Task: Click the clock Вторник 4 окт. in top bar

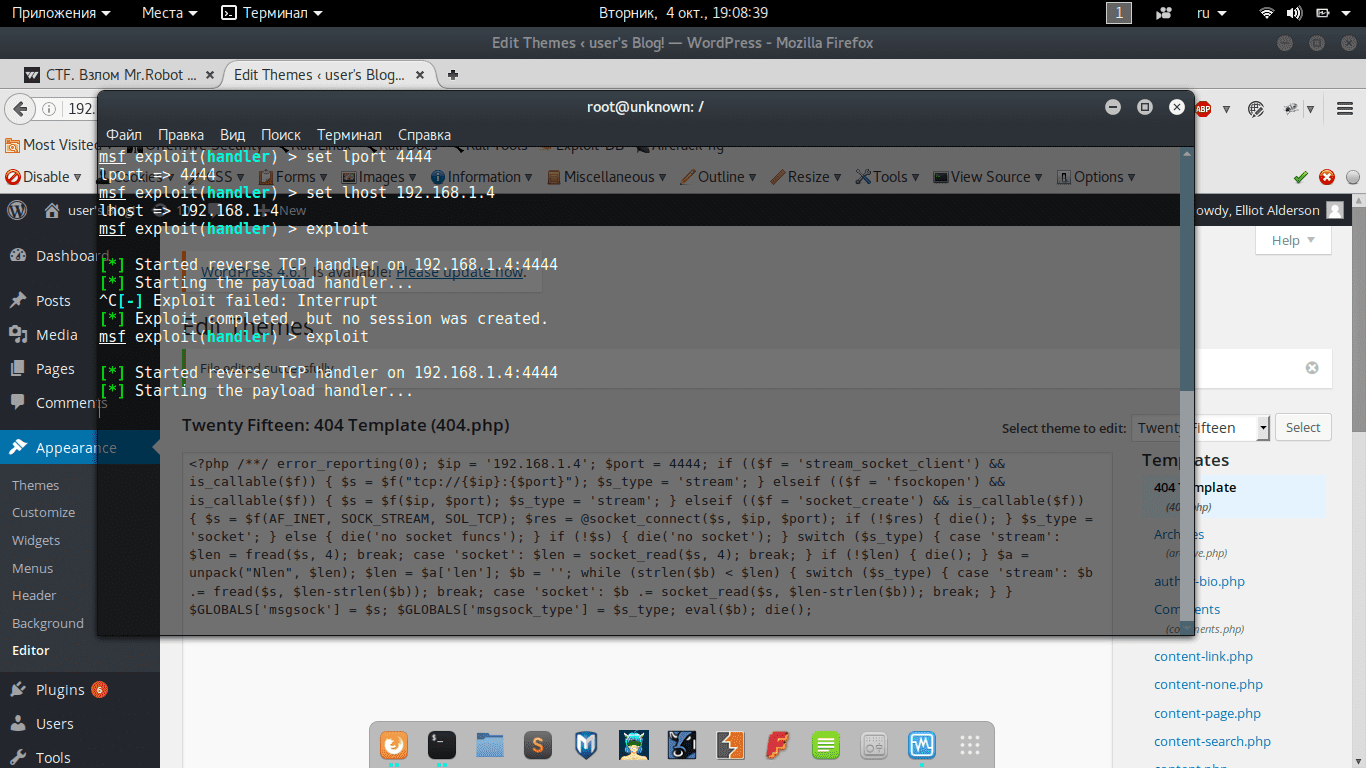Action: click(x=683, y=13)
